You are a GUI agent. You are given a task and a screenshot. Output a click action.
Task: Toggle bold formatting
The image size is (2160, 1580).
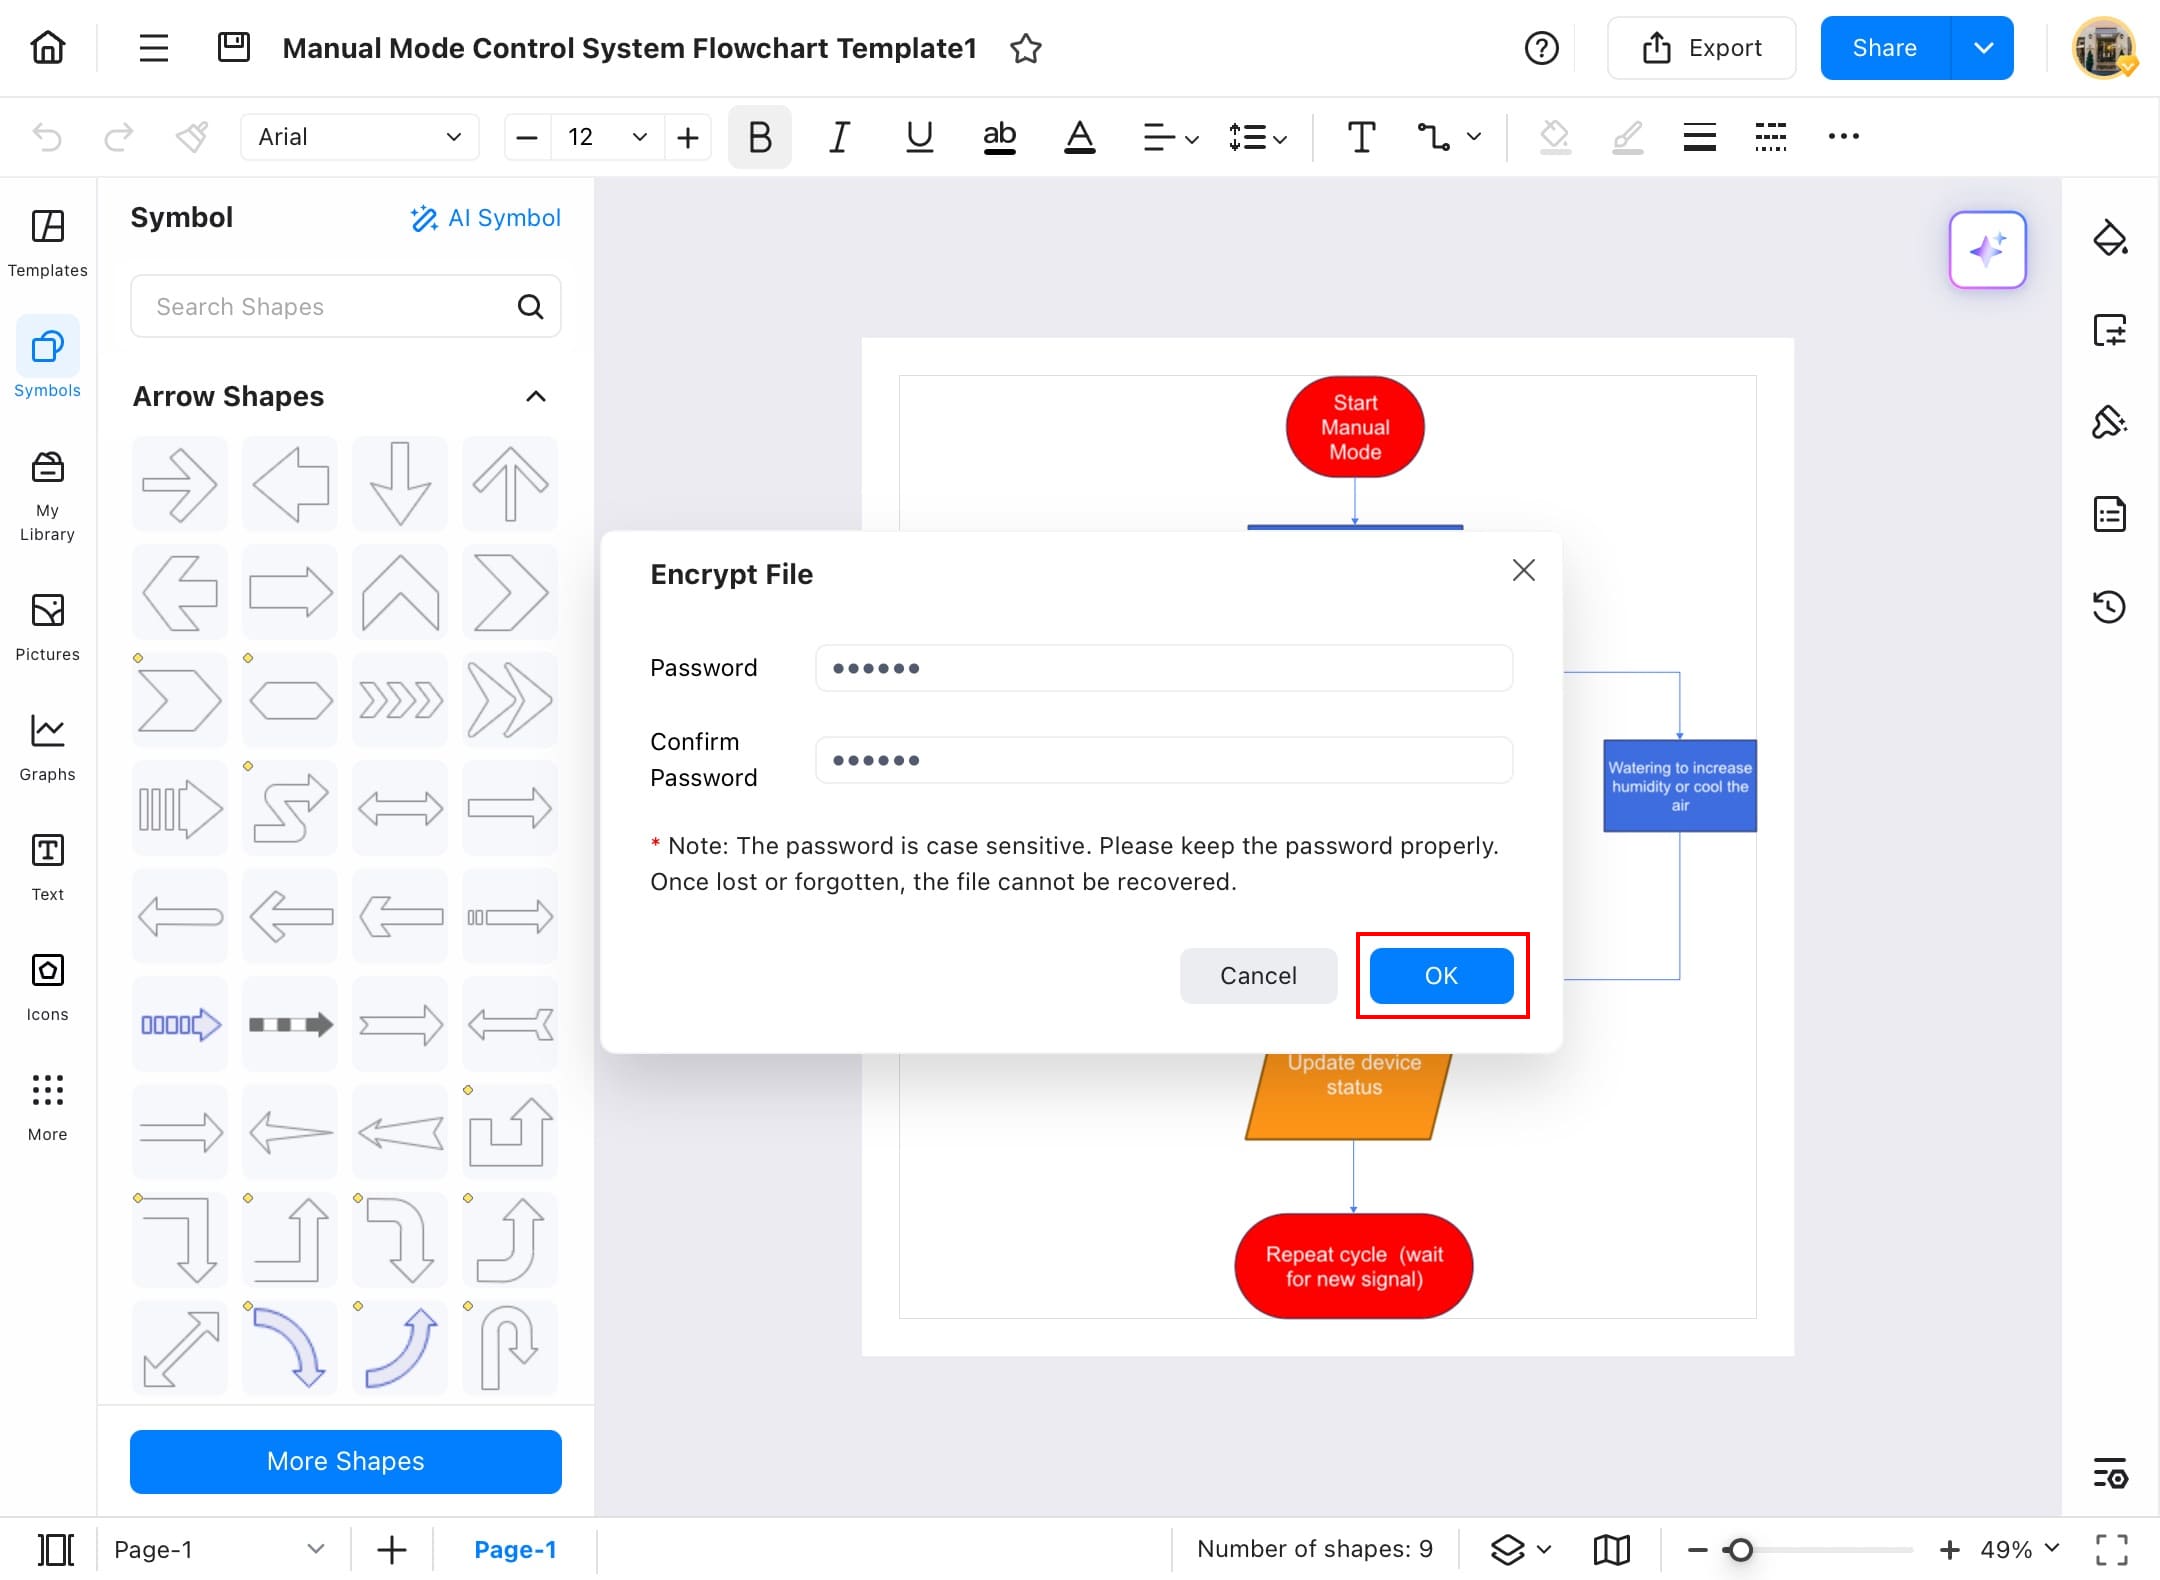(x=759, y=137)
